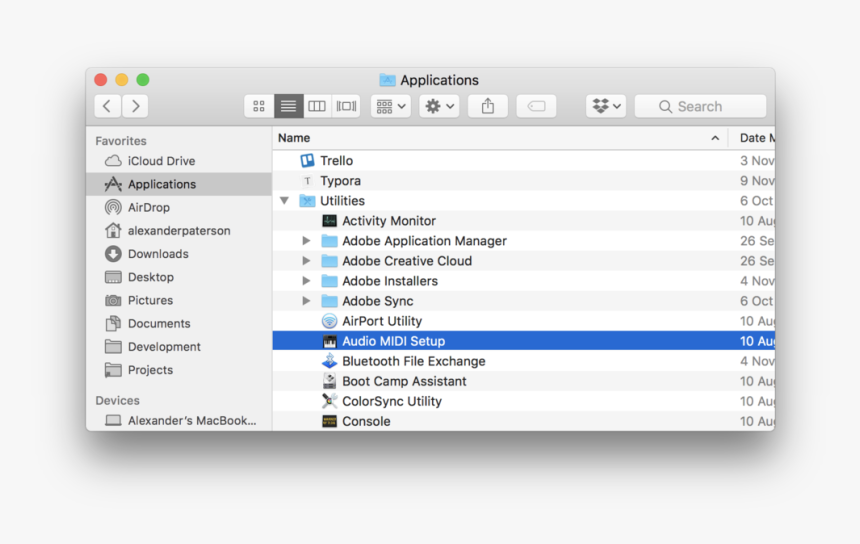Select Applications in the sidebar

(179, 184)
